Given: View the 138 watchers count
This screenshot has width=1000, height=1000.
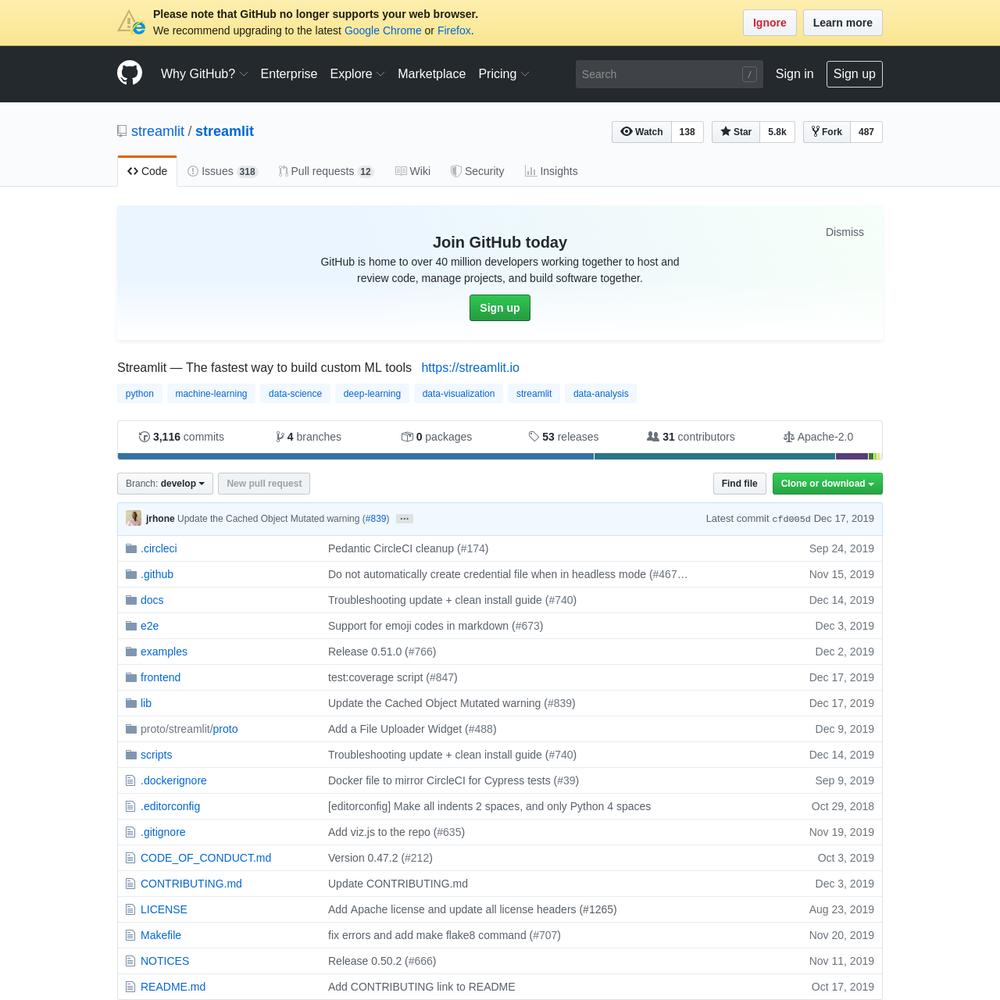Looking at the screenshot, I should pyautogui.click(x=687, y=132).
